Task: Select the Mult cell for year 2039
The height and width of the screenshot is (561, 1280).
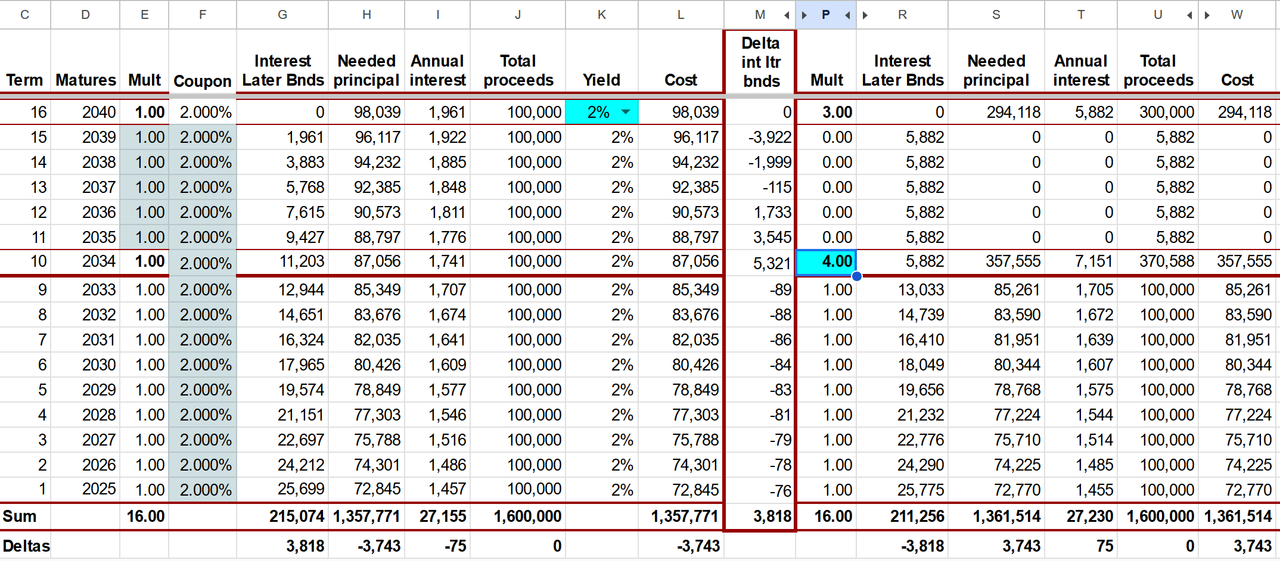Action: point(144,137)
